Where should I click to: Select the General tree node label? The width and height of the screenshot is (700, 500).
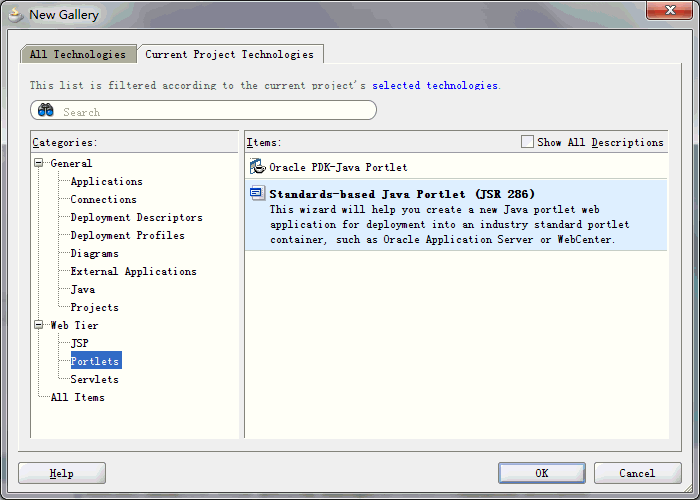point(71,163)
